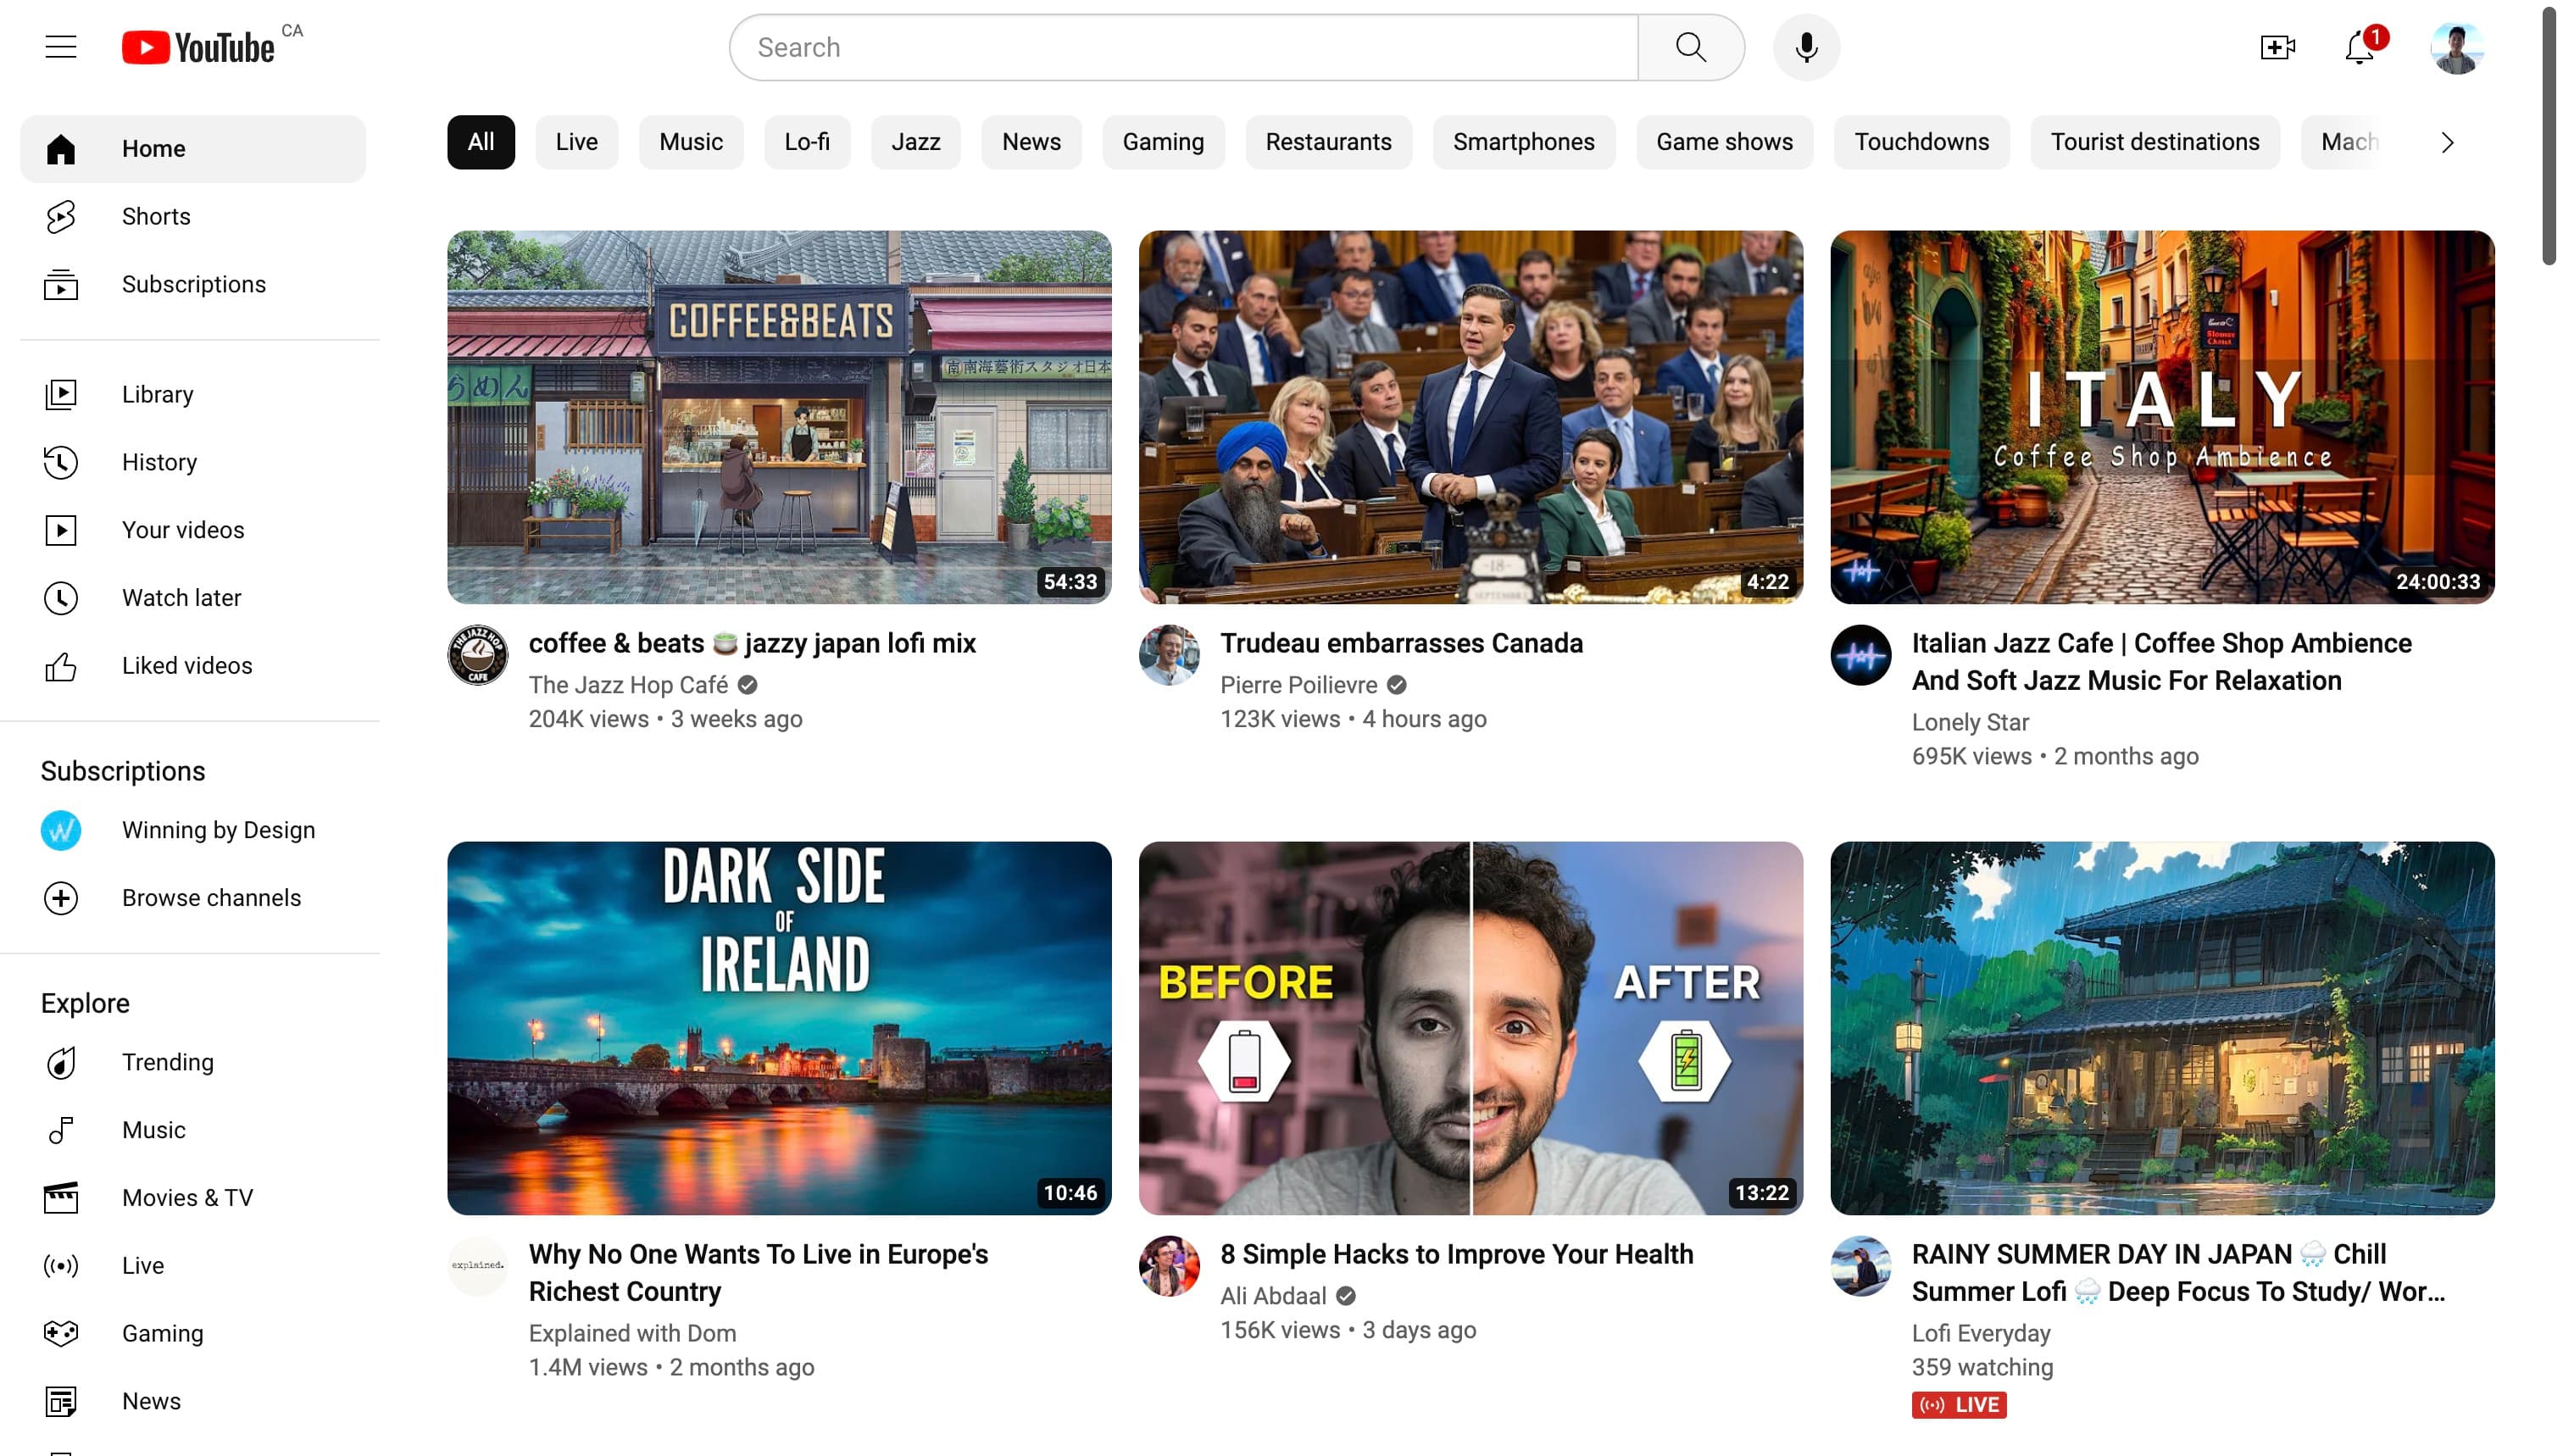Viewport: 2563px width, 1456px height.
Task: Select the Live filter chip
Action: [x=577, y=142]
